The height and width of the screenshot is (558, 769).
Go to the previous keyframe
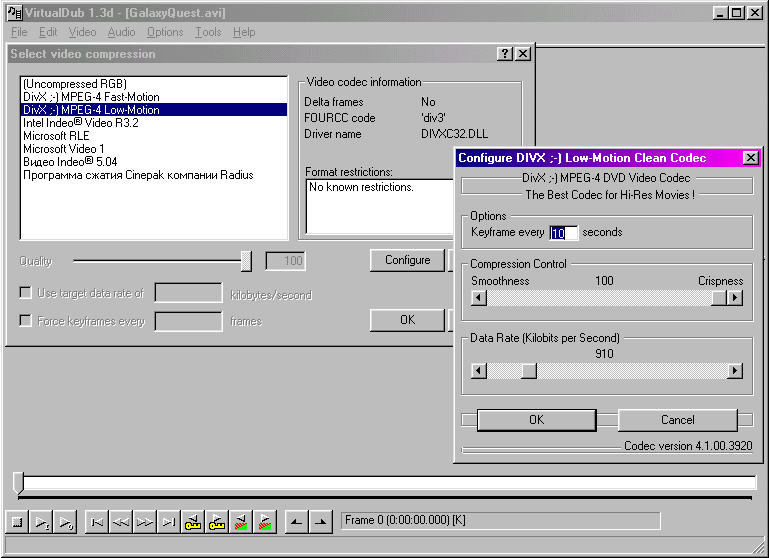pyautogui.click(x=193, y=522)
